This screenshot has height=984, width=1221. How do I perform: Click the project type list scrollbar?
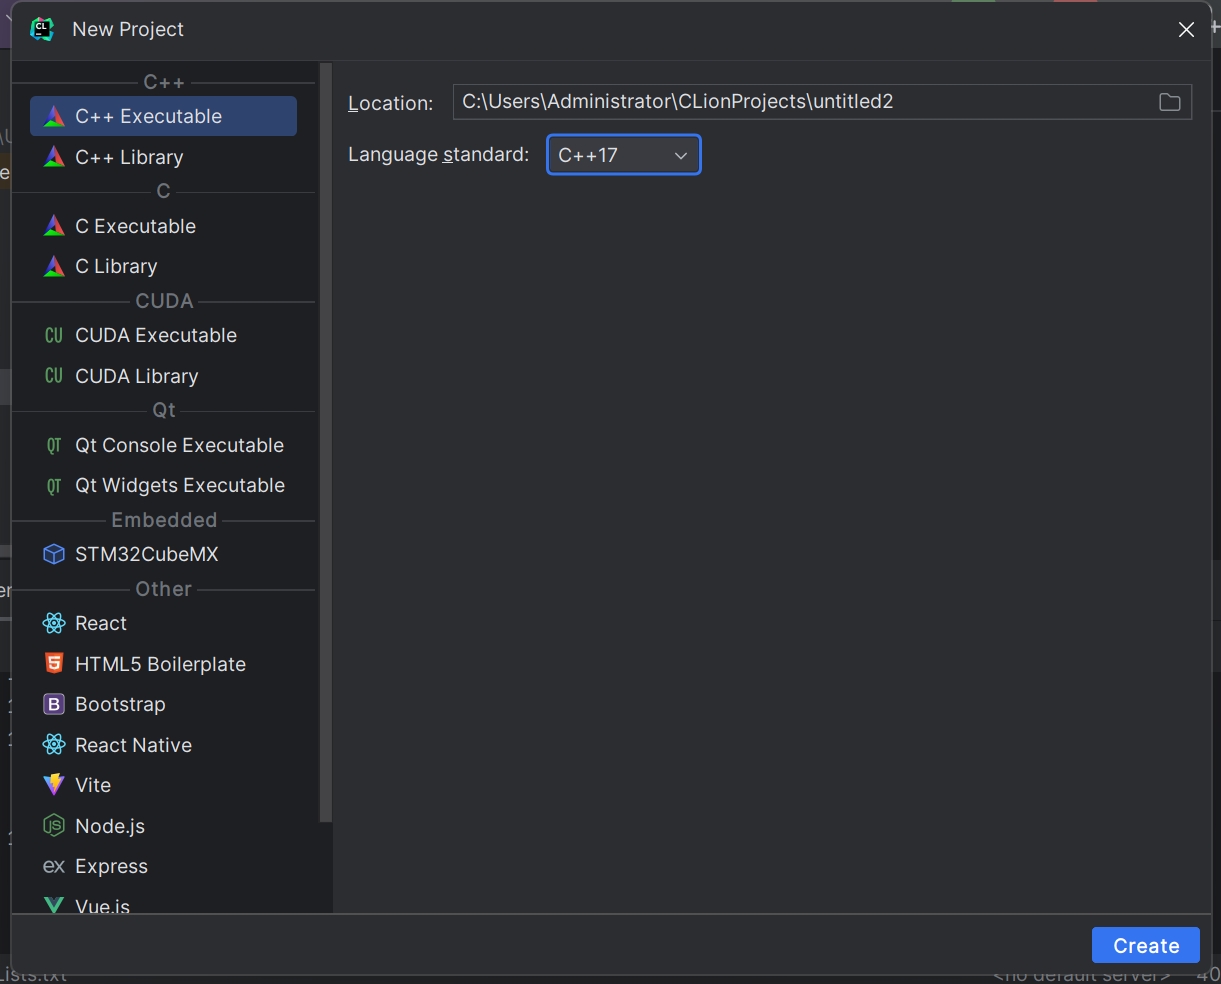pyautogui.click(x=325, y=442)
